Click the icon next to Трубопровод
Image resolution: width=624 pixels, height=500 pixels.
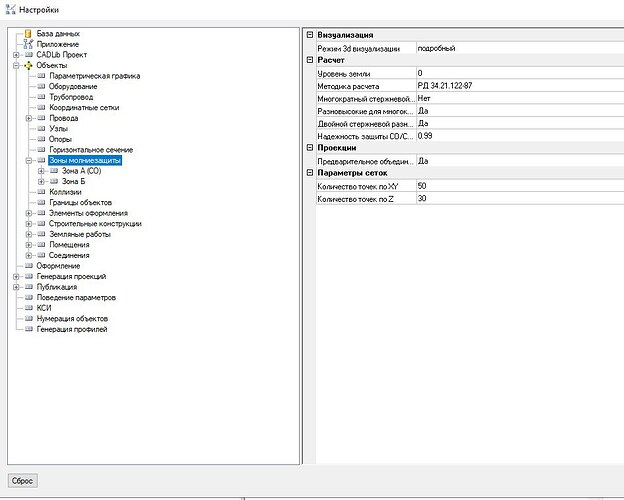(41, 97)
